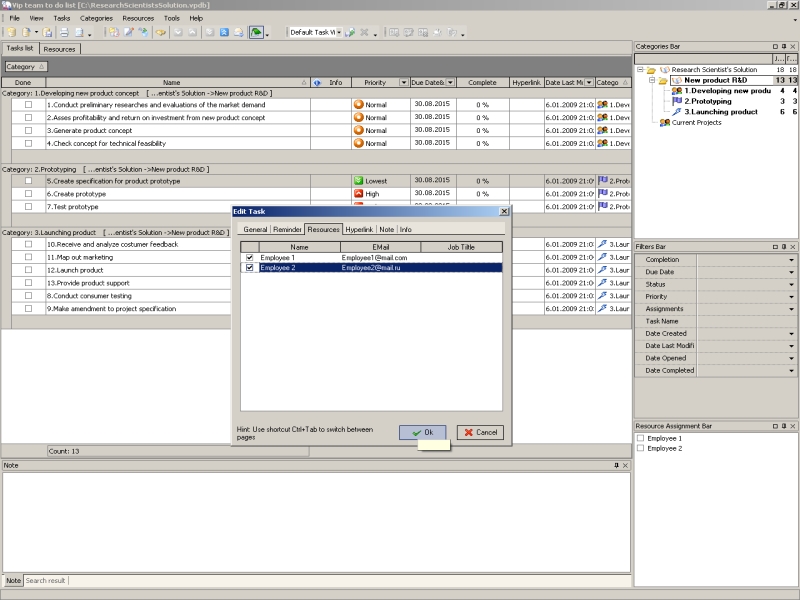This screenshot has width=800, height=600.
Task: Click the print icon in the toolbar
Action: (63, 32)
